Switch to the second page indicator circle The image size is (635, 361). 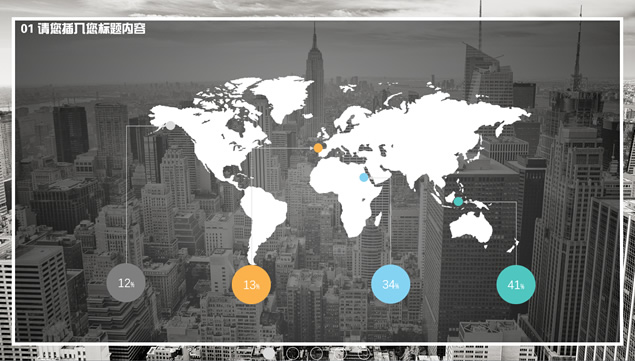(x=293, y=353)
